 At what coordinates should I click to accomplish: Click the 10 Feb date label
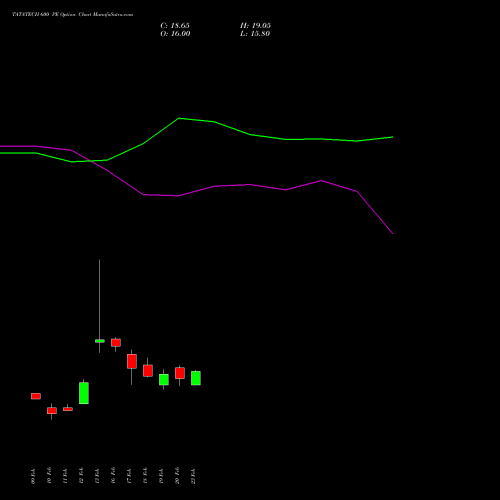[x=49, y=476]
